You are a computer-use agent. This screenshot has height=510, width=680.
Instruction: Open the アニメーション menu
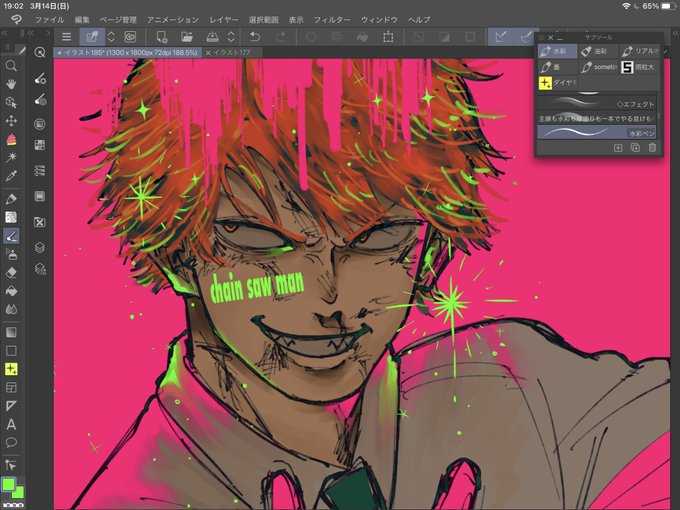coord(173,20)
